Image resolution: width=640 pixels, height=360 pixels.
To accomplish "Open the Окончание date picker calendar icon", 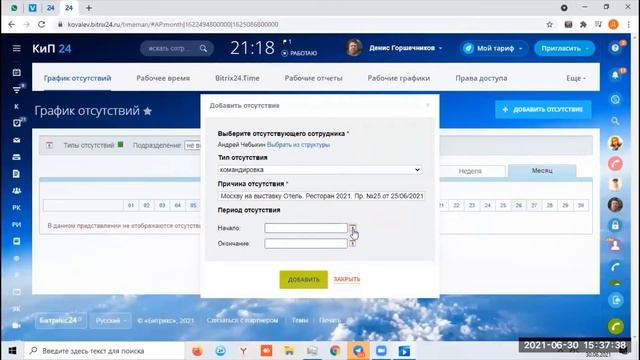I will (x=352, y=243).
